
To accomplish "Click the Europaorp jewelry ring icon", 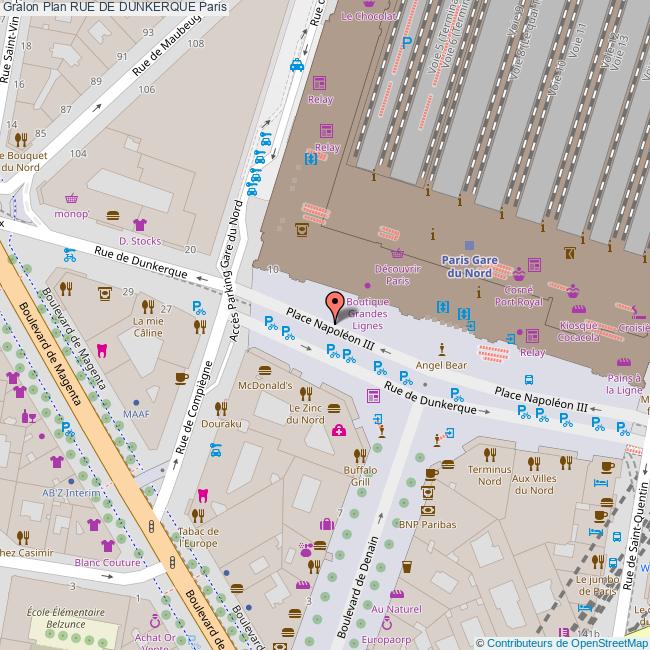I will pos(386,623).
